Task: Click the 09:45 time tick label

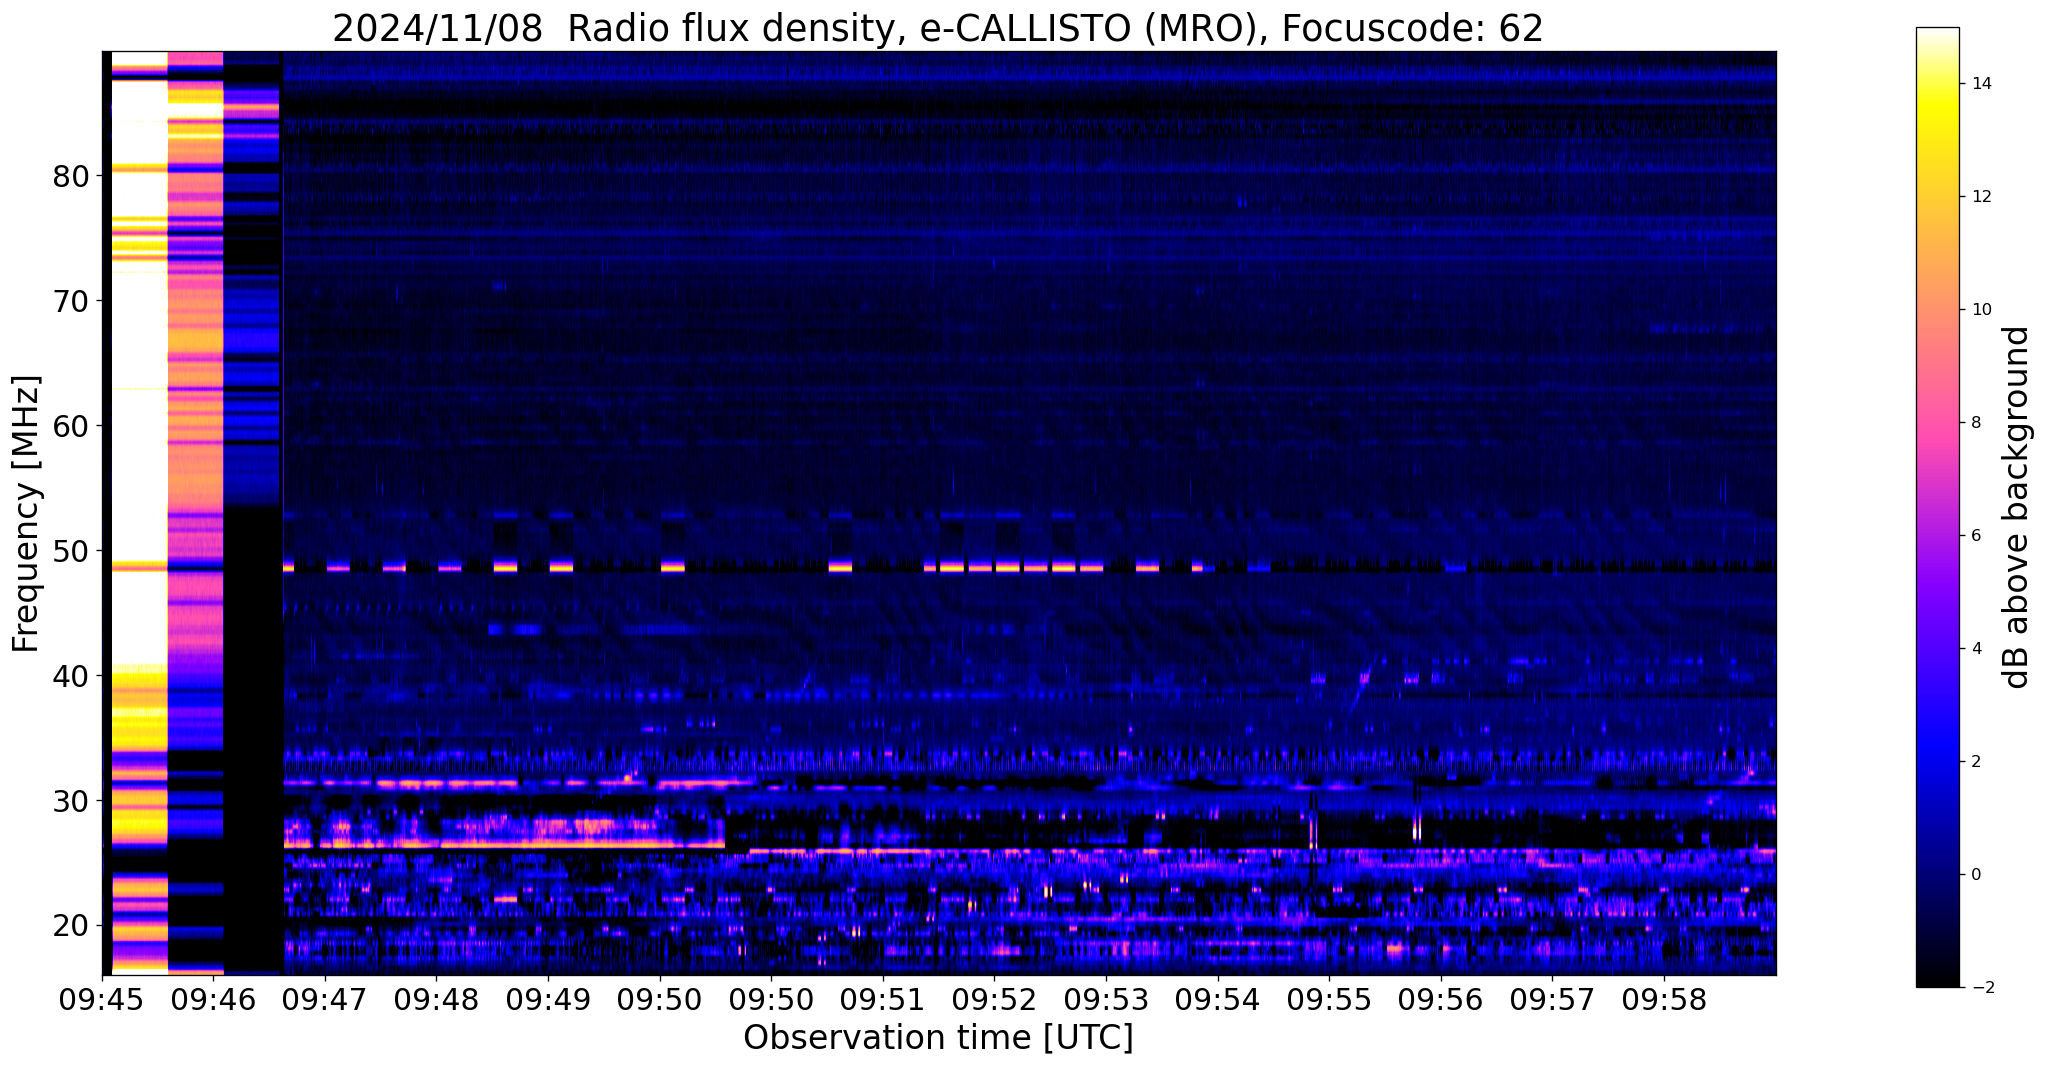Action: (102, 1001)
